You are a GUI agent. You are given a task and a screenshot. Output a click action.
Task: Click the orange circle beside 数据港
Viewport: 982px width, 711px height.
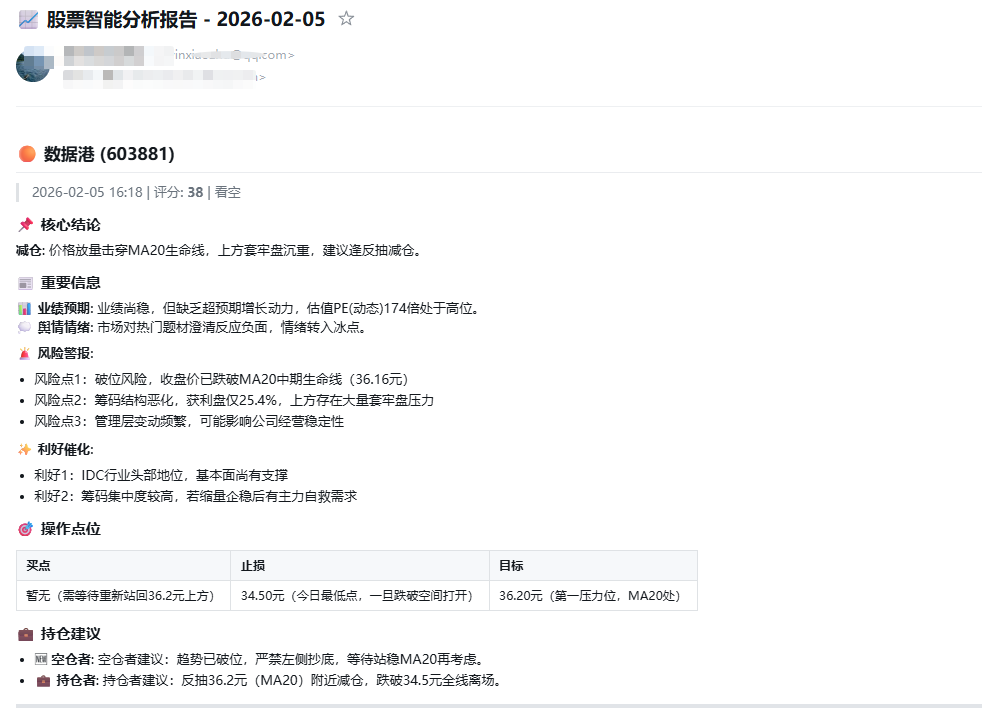[x=27, y=153]
